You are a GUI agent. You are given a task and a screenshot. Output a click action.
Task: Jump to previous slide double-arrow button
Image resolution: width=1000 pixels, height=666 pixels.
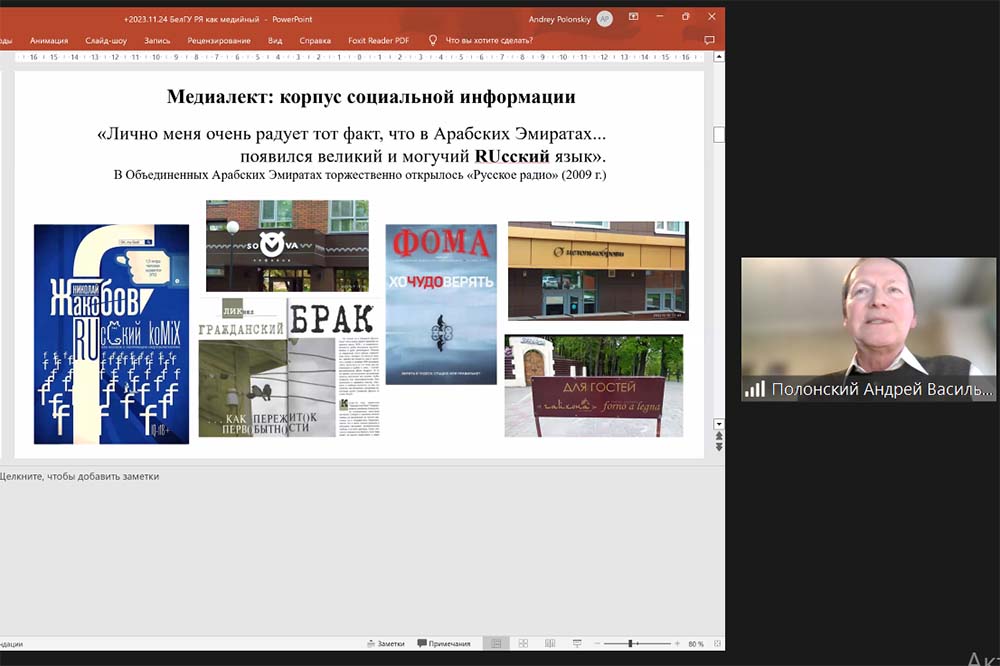click(718, 436)
